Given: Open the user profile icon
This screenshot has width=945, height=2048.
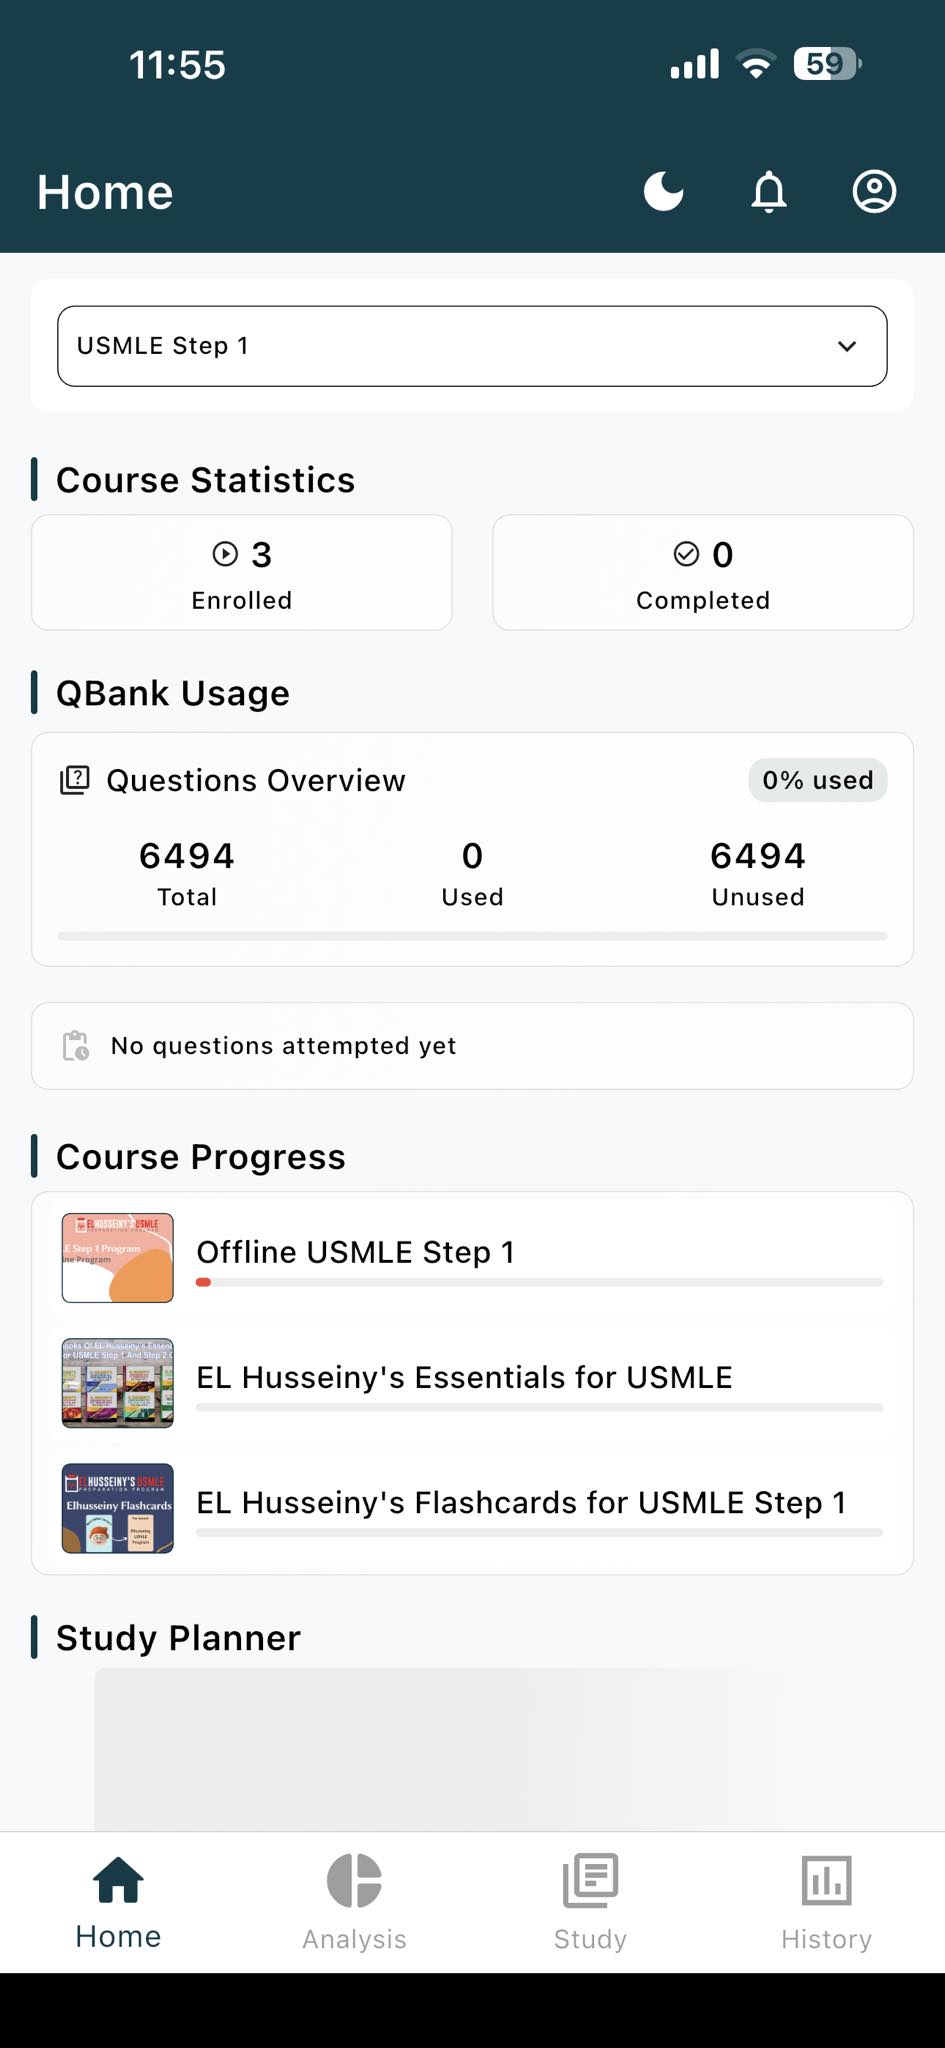Looking at the screenshot, I should [x=874, y=191].
